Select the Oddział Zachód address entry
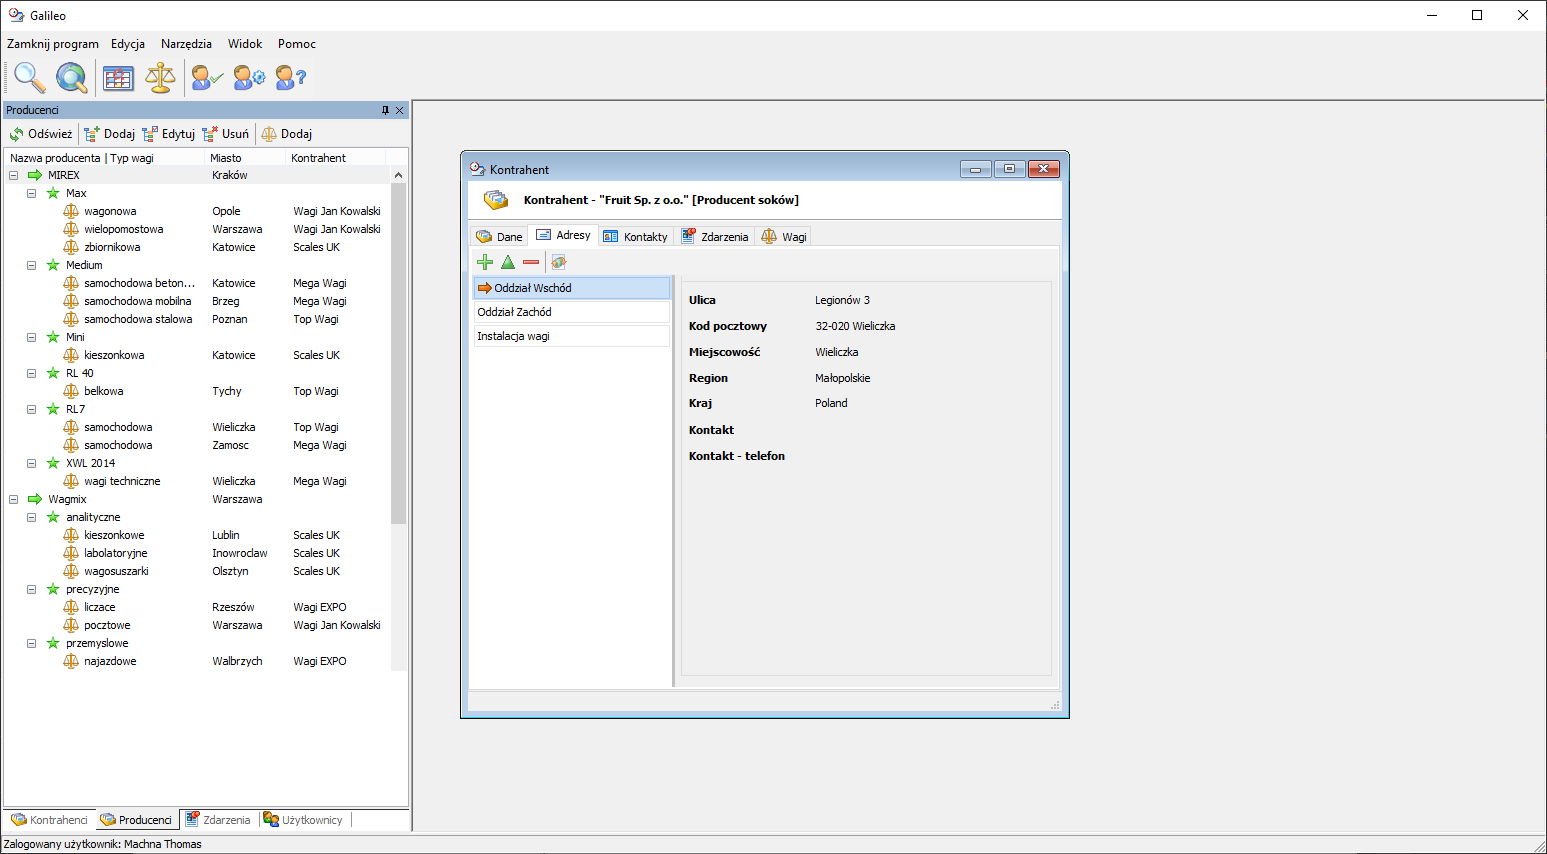Viewport: 1547px width, 854px height. click(570, 312)
